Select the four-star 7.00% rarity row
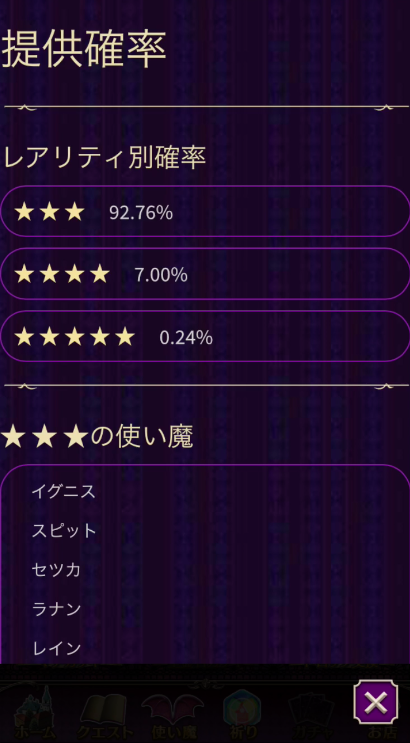Viewport: 410px width, 743px height. tap(205, 274)
